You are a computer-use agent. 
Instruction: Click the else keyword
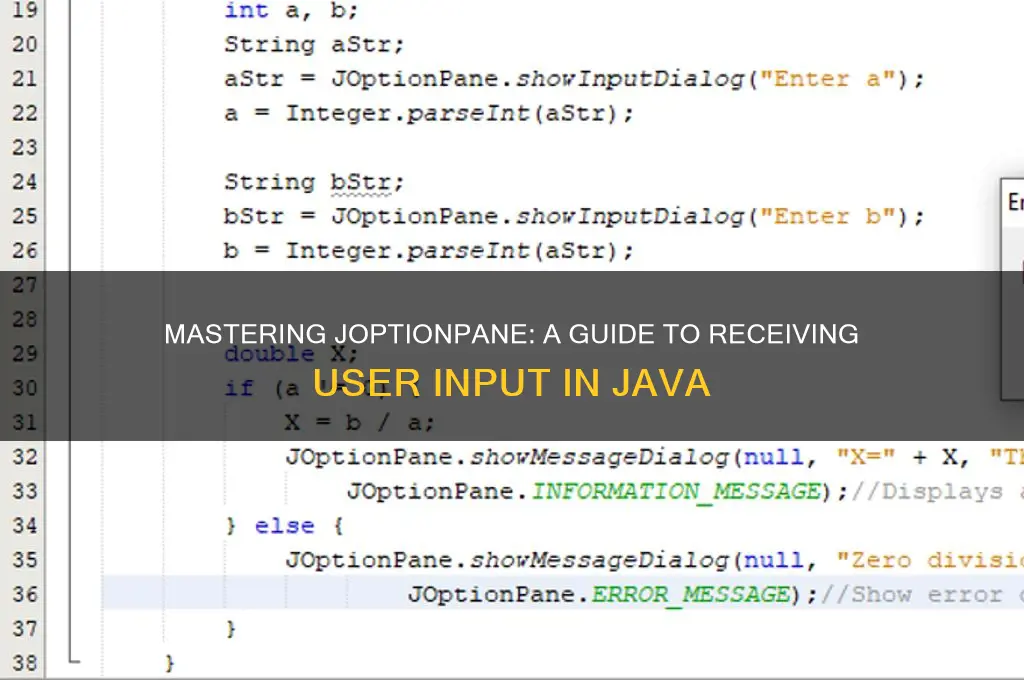coord(284,526)
